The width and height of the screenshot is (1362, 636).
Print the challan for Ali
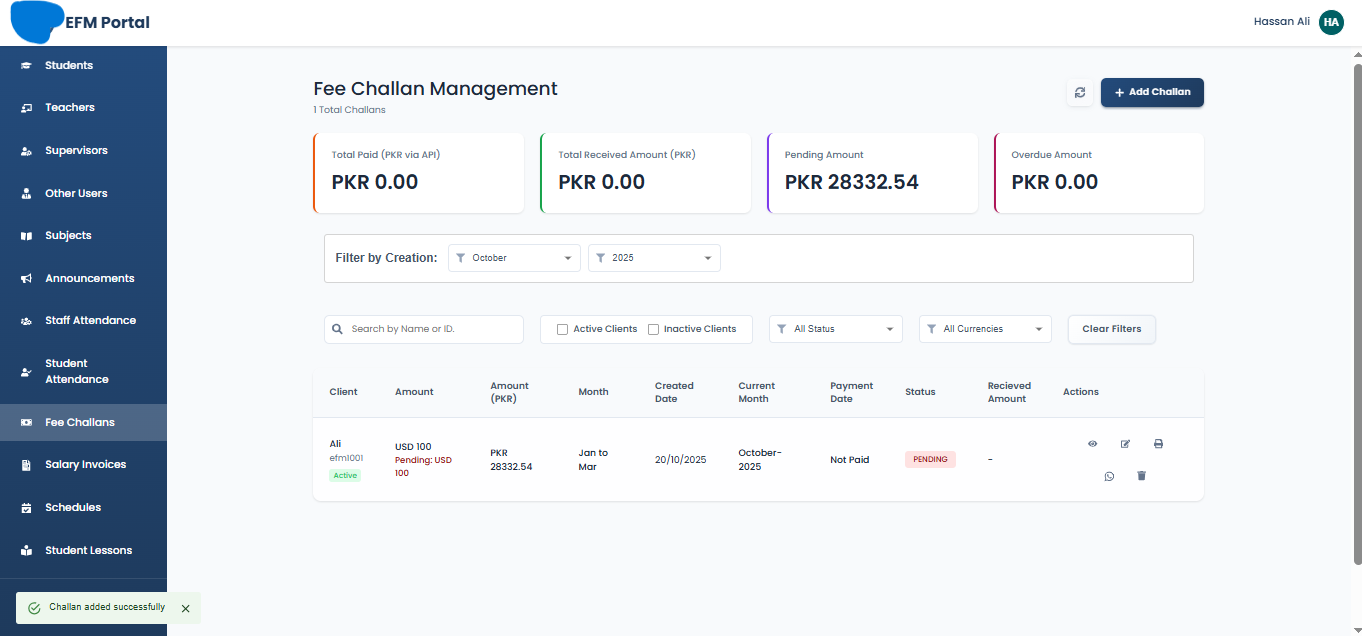coord(1158,443)
